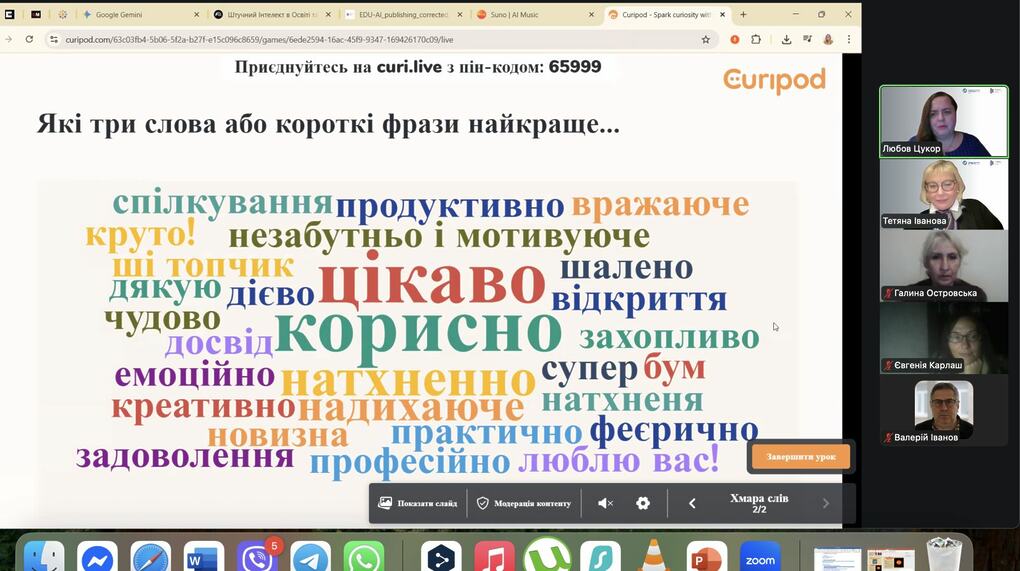Unmute sound with the speaker icon

coord(605,503)
